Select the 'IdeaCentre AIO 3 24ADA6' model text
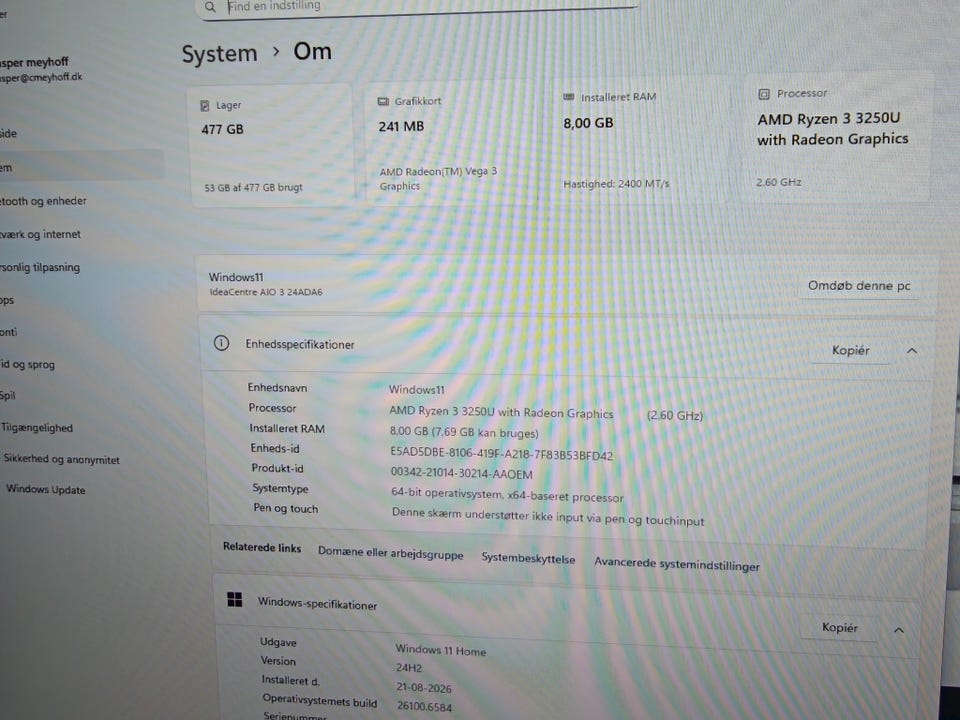This screenshot has height=720, width=960. click(266, 292)
